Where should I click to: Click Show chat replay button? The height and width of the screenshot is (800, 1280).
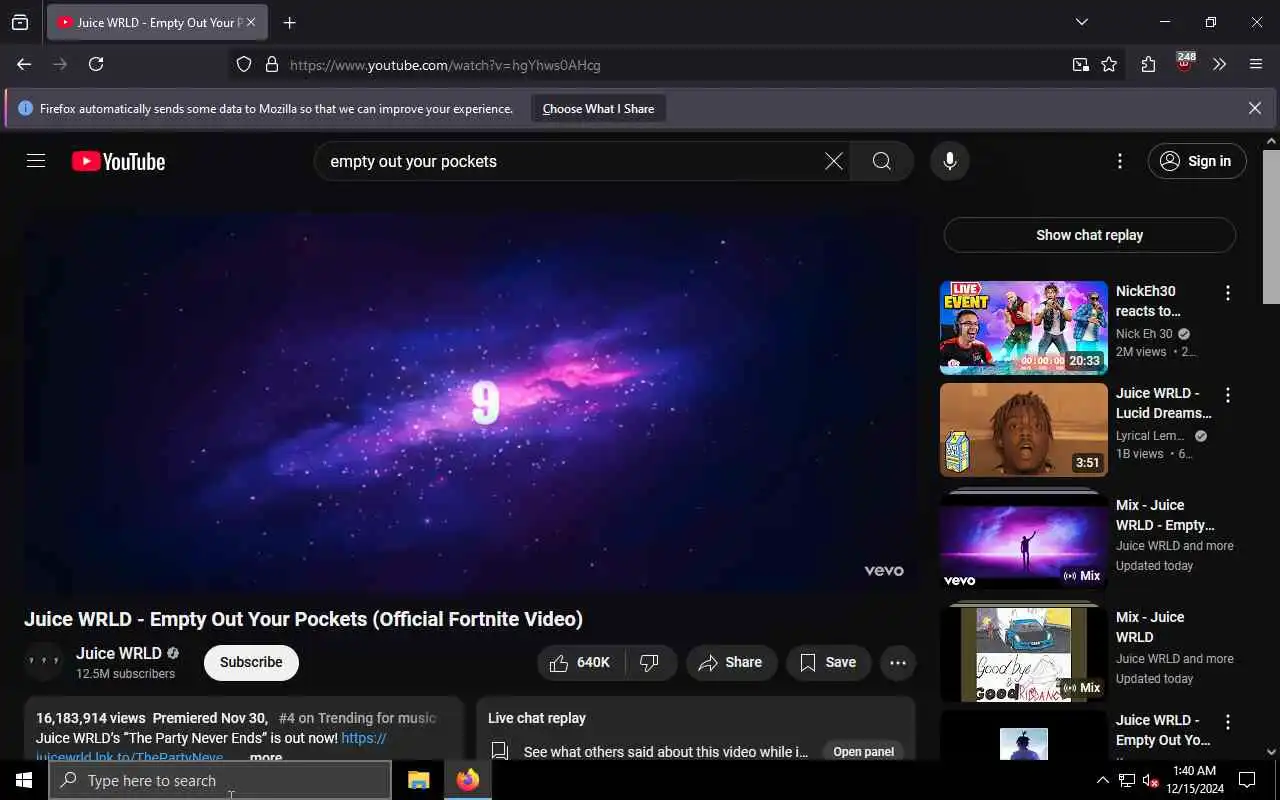pyautogui.click(x=1089, y=235)
